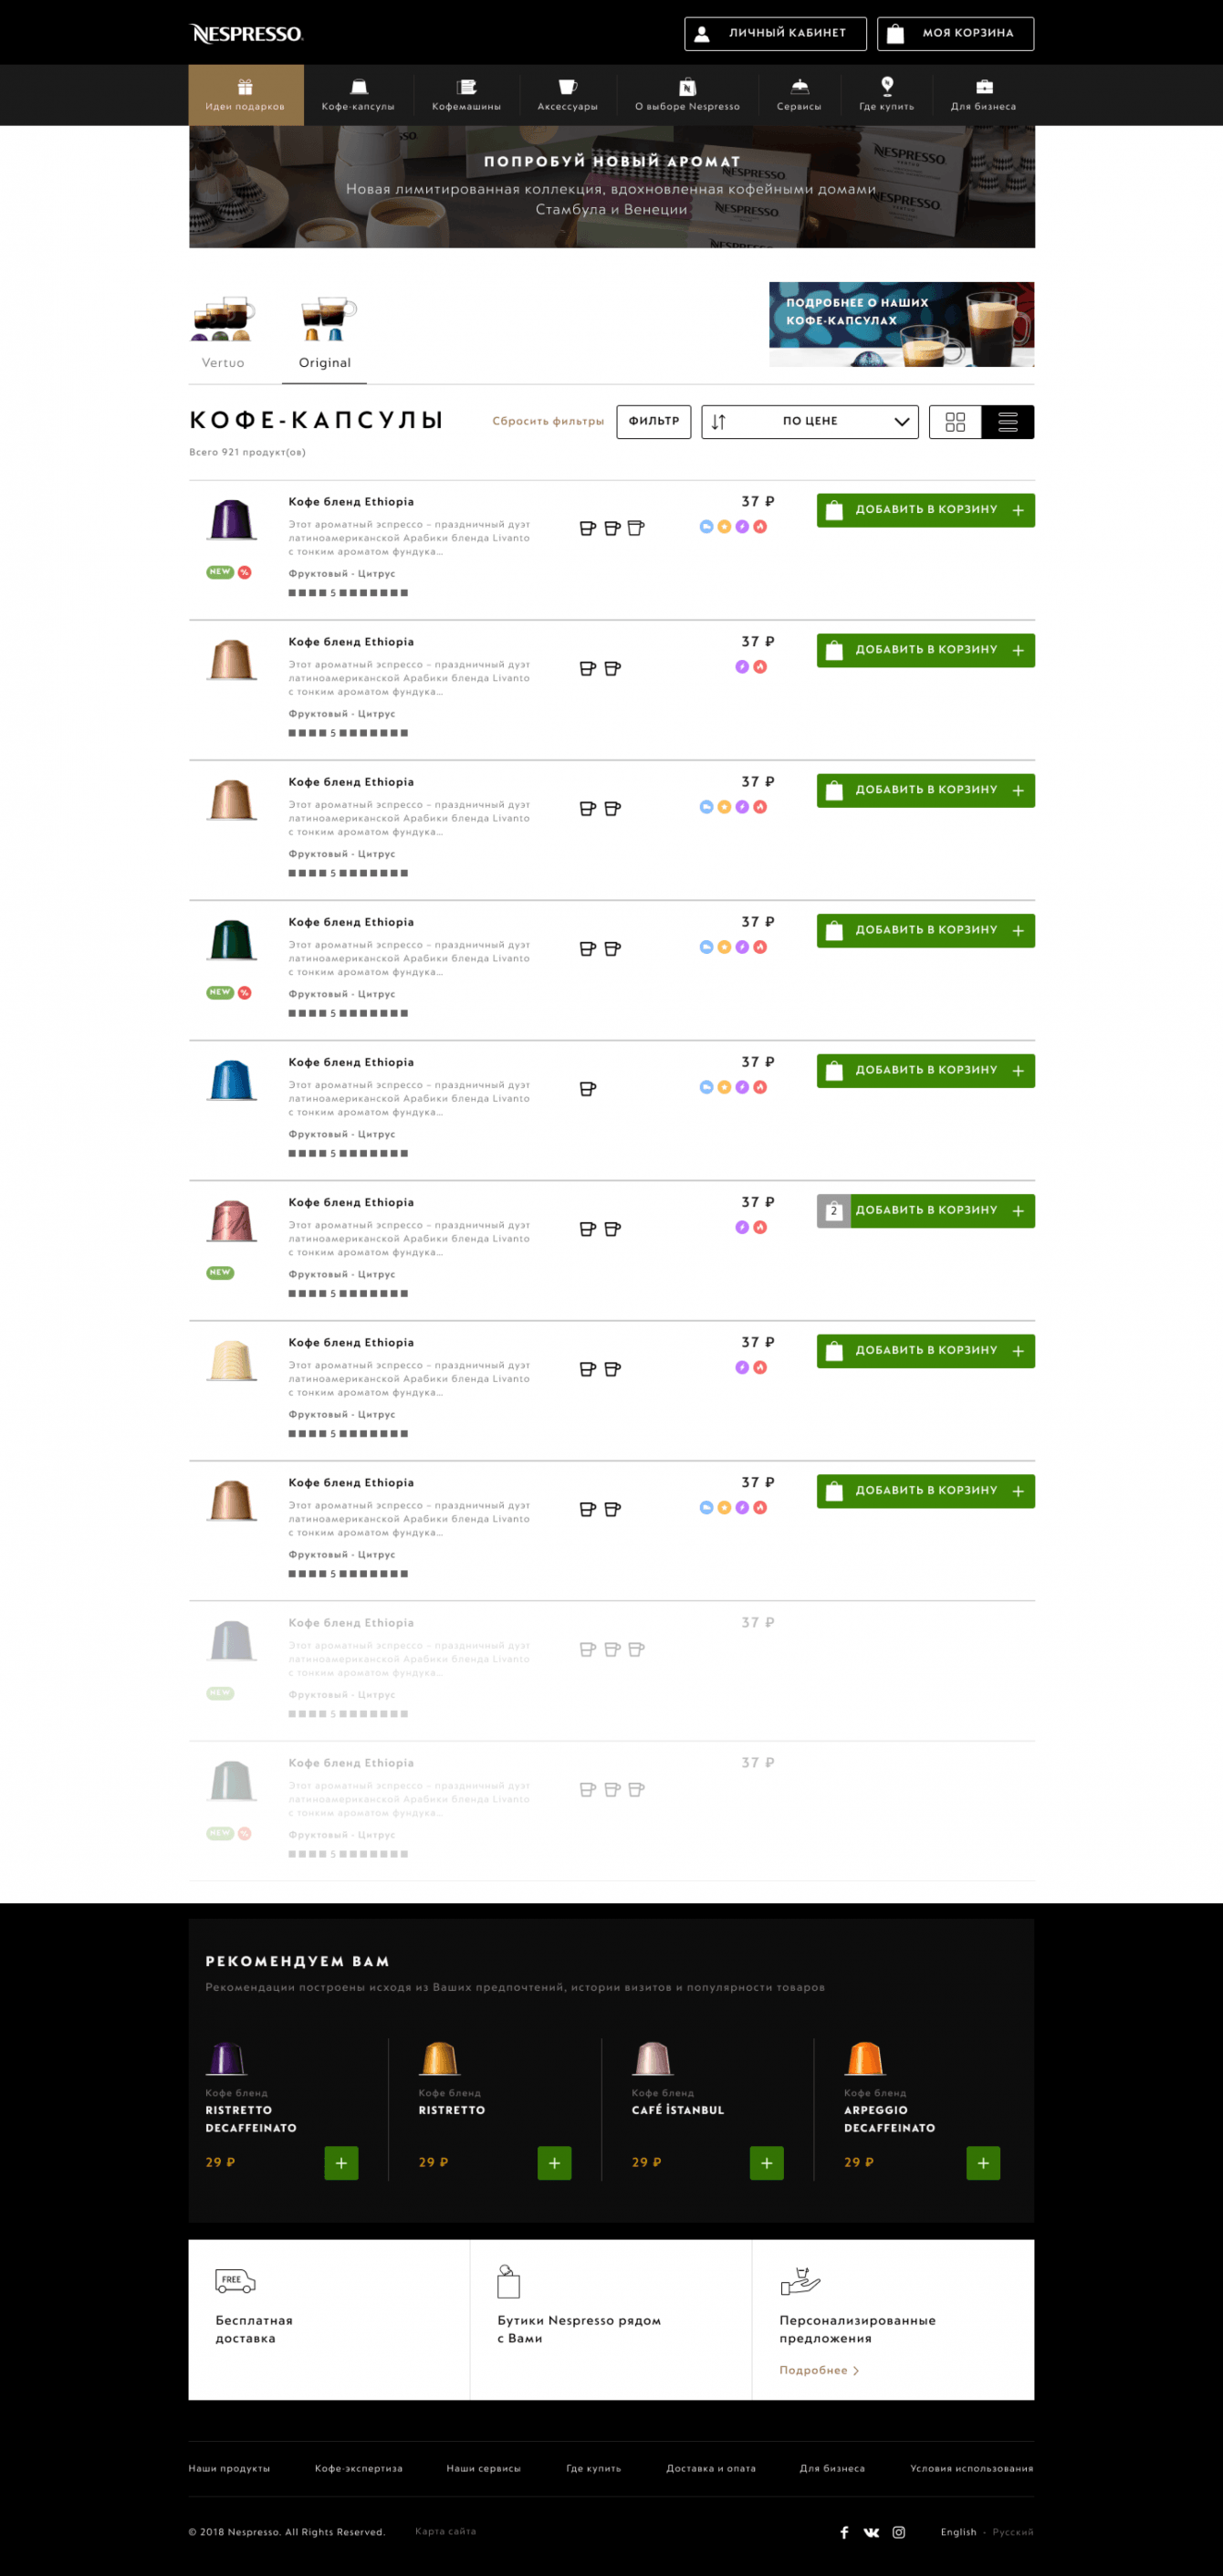Image resolution: width=1223 pixels, height=2576 pixels.
Task: Click Подробнее under personalized offers
Action: click(x=818, y=2370)
